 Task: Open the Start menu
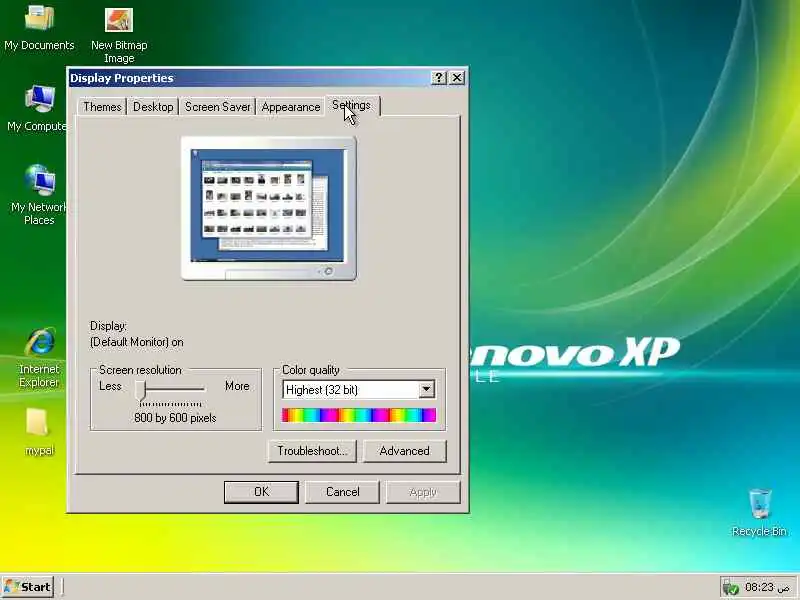coord(29,587)
